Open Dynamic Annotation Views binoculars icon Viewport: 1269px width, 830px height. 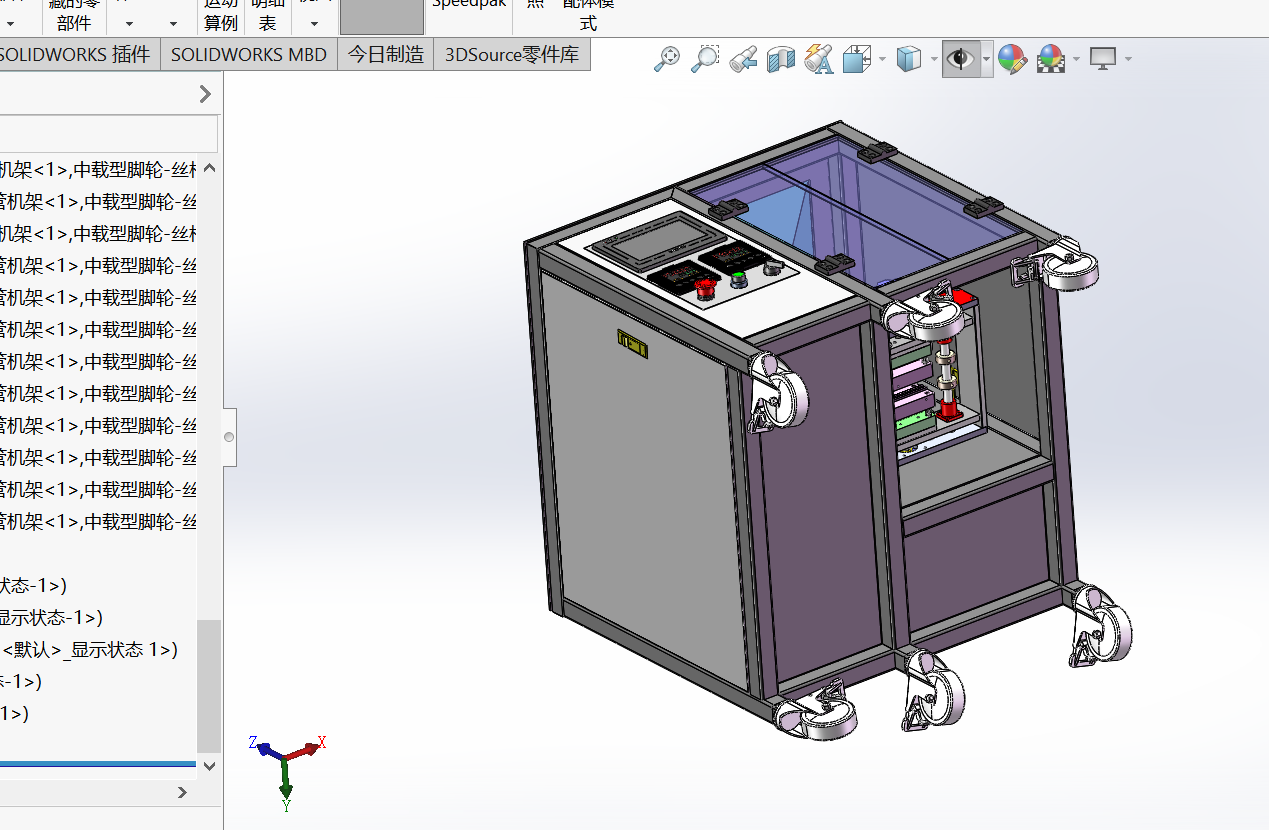click(819, 59)
